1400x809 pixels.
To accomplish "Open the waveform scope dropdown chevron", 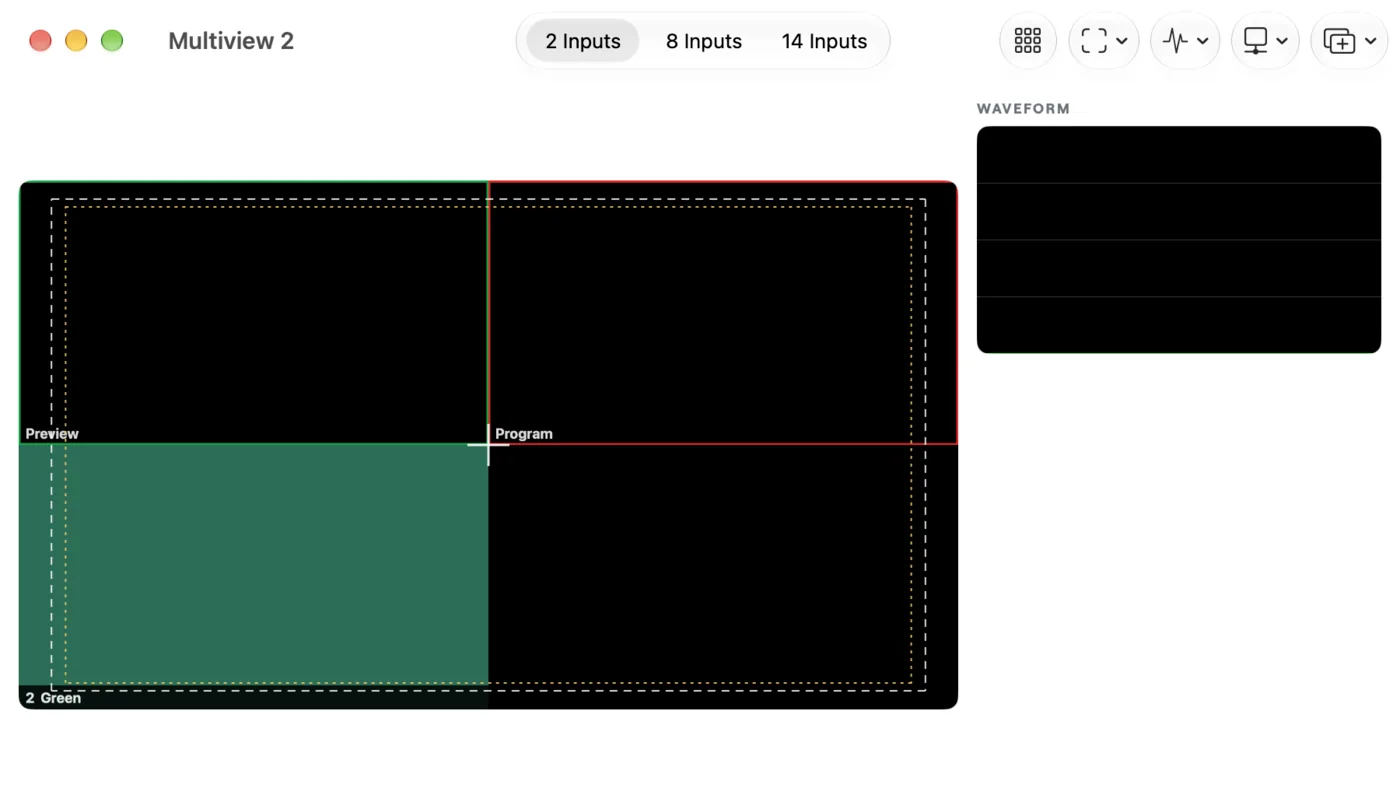I will coord(1203,41).
